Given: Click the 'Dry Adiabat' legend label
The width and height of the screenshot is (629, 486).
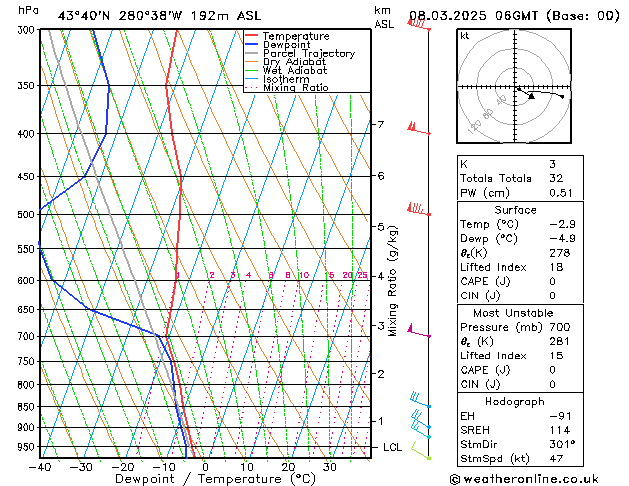Looking at the screenshot, I should click(x=294, y=62).
